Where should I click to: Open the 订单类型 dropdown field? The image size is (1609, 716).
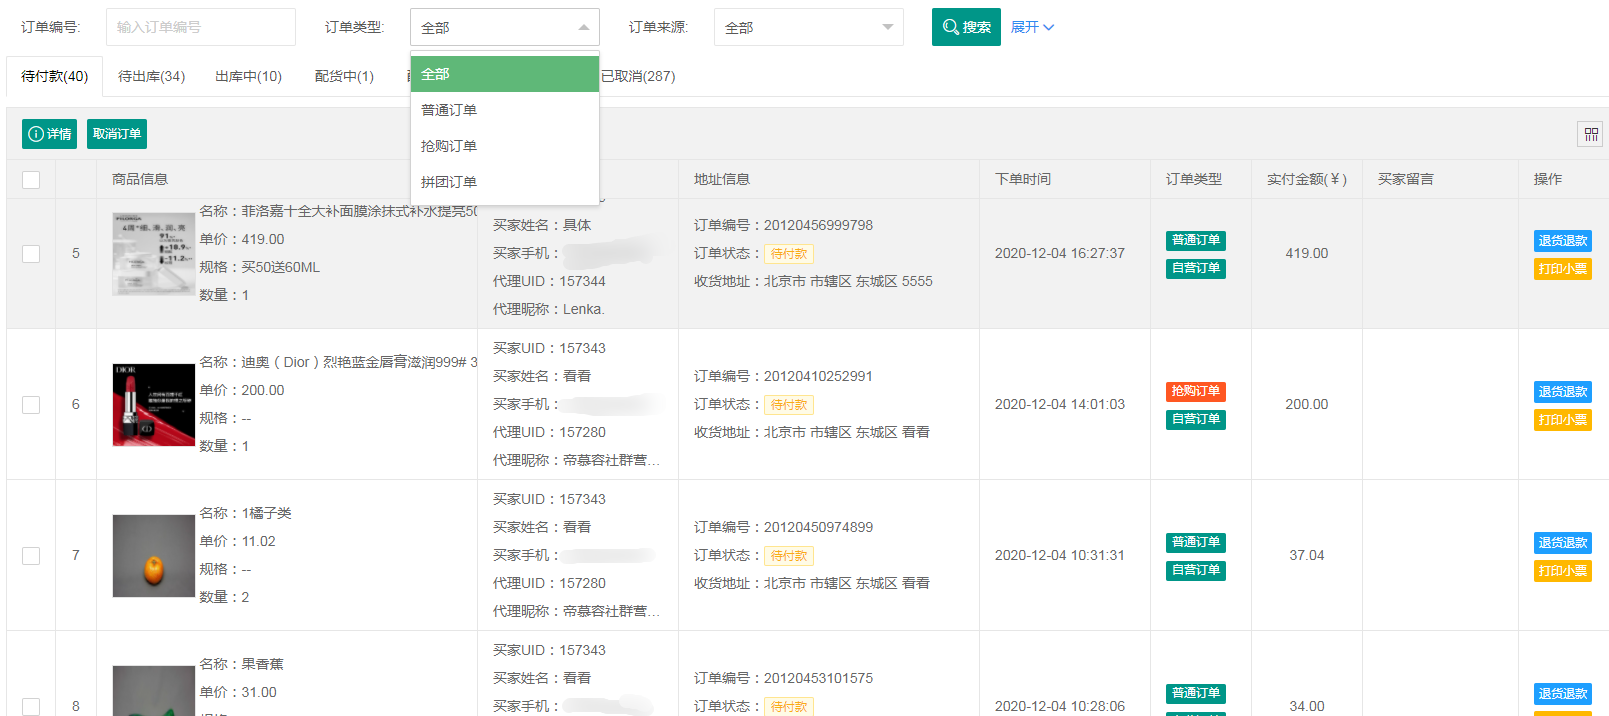tap(505, 27)
